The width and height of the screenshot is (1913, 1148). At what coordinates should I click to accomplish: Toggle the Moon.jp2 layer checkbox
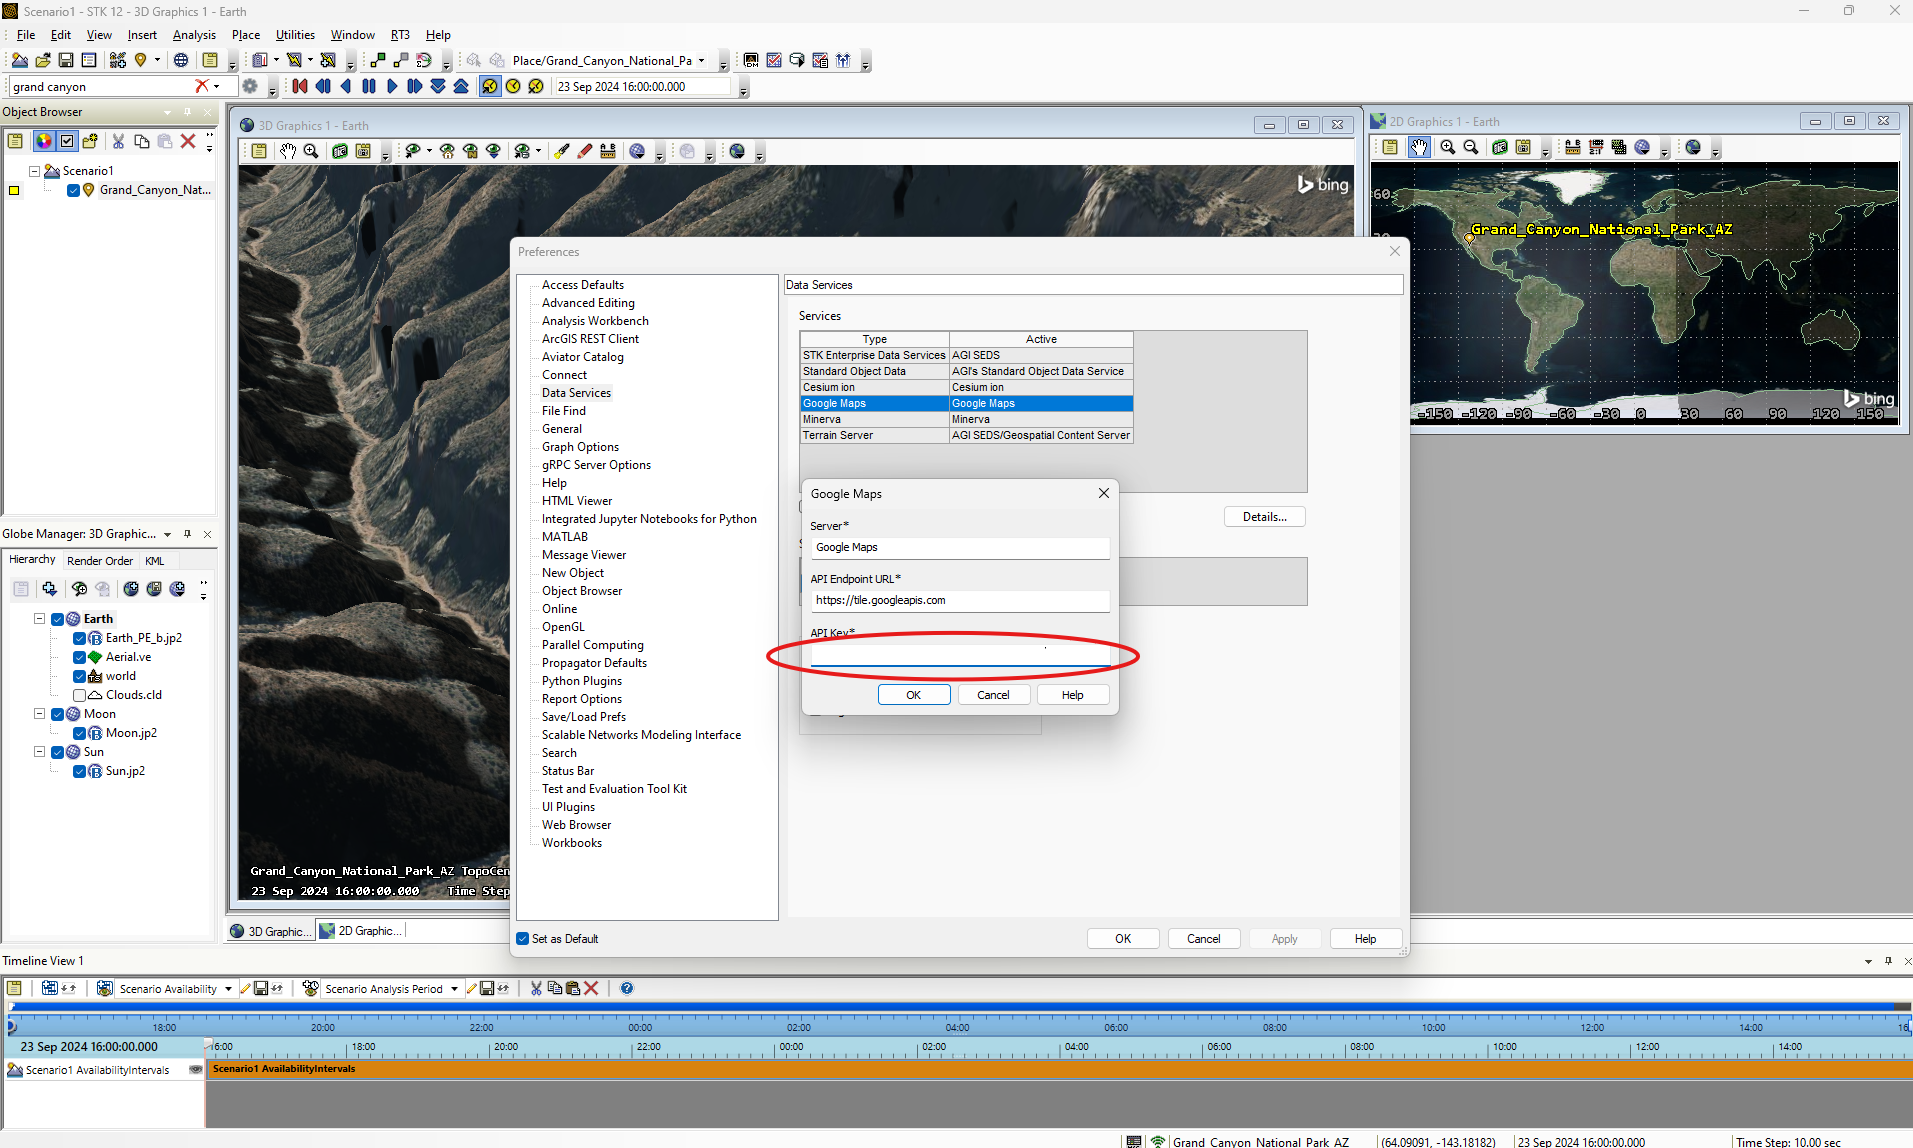click(x=79, y=733)
